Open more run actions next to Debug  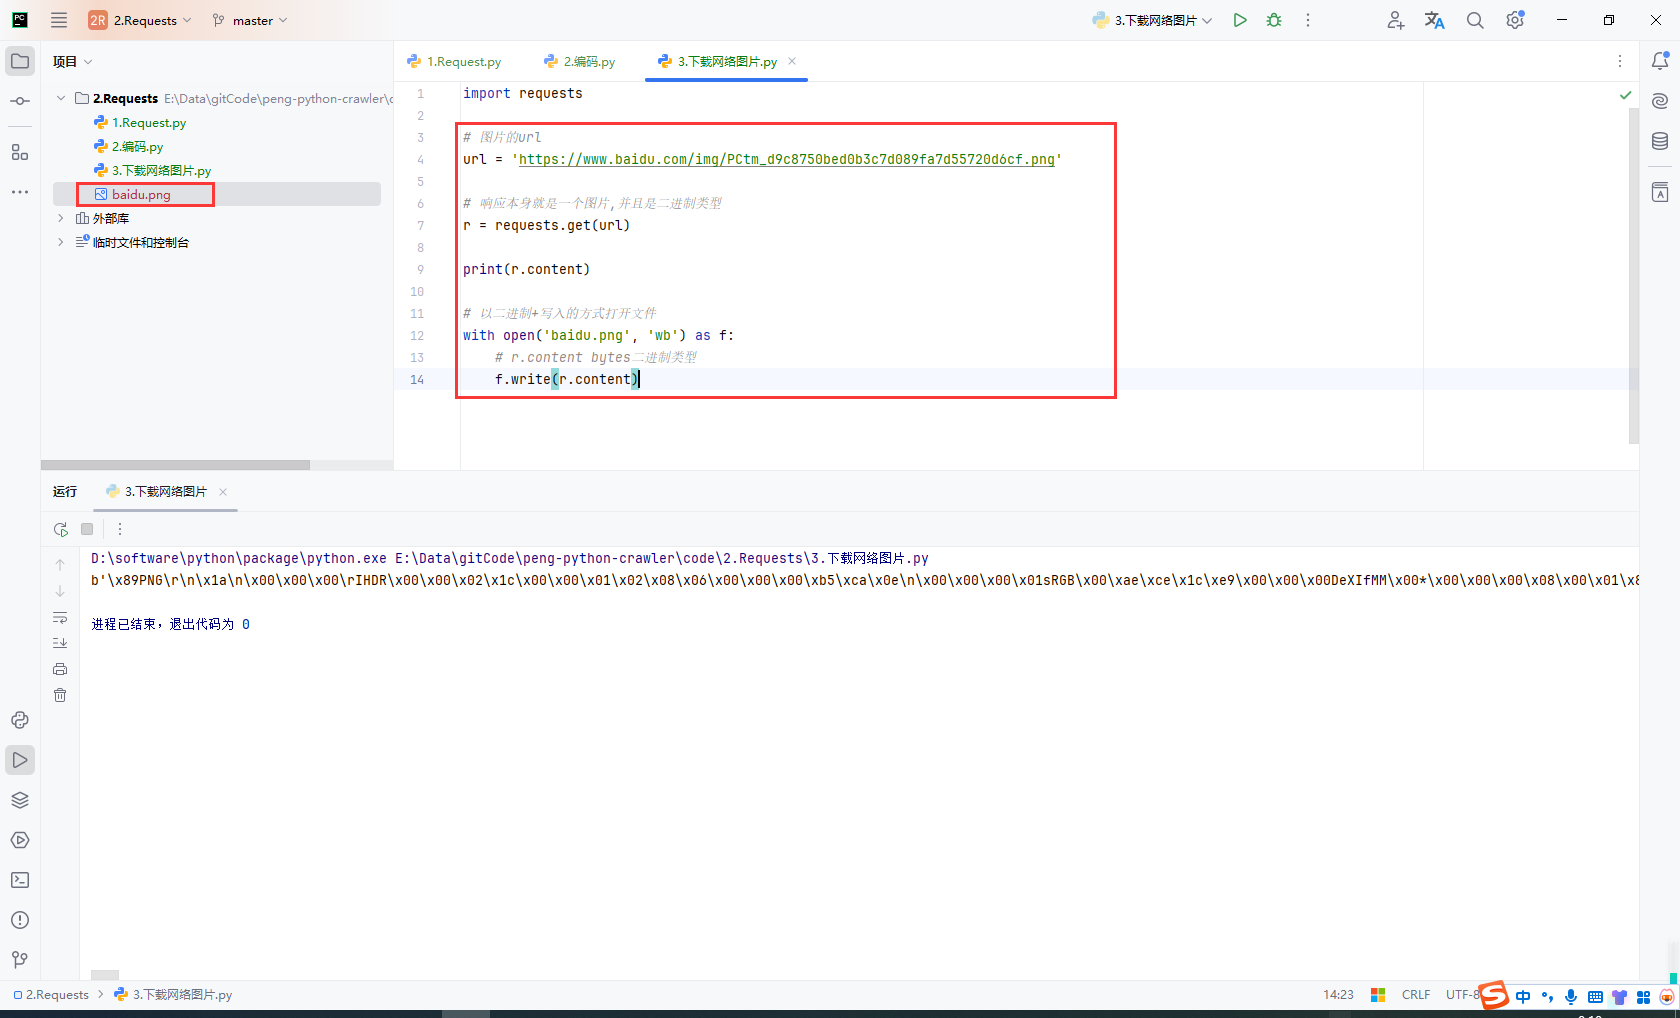tap(1307, 20)
